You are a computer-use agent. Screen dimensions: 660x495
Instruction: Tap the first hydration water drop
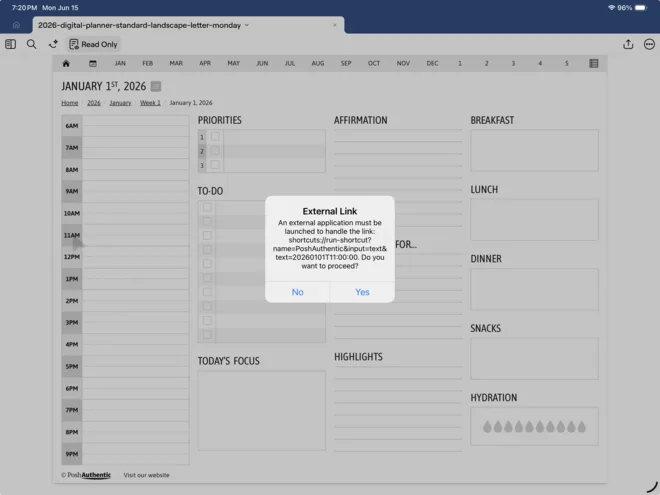tap(487, 427)
